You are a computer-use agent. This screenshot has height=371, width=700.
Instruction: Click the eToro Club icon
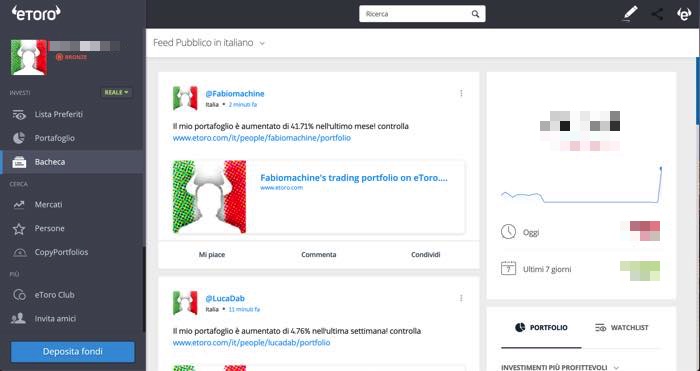19,295
